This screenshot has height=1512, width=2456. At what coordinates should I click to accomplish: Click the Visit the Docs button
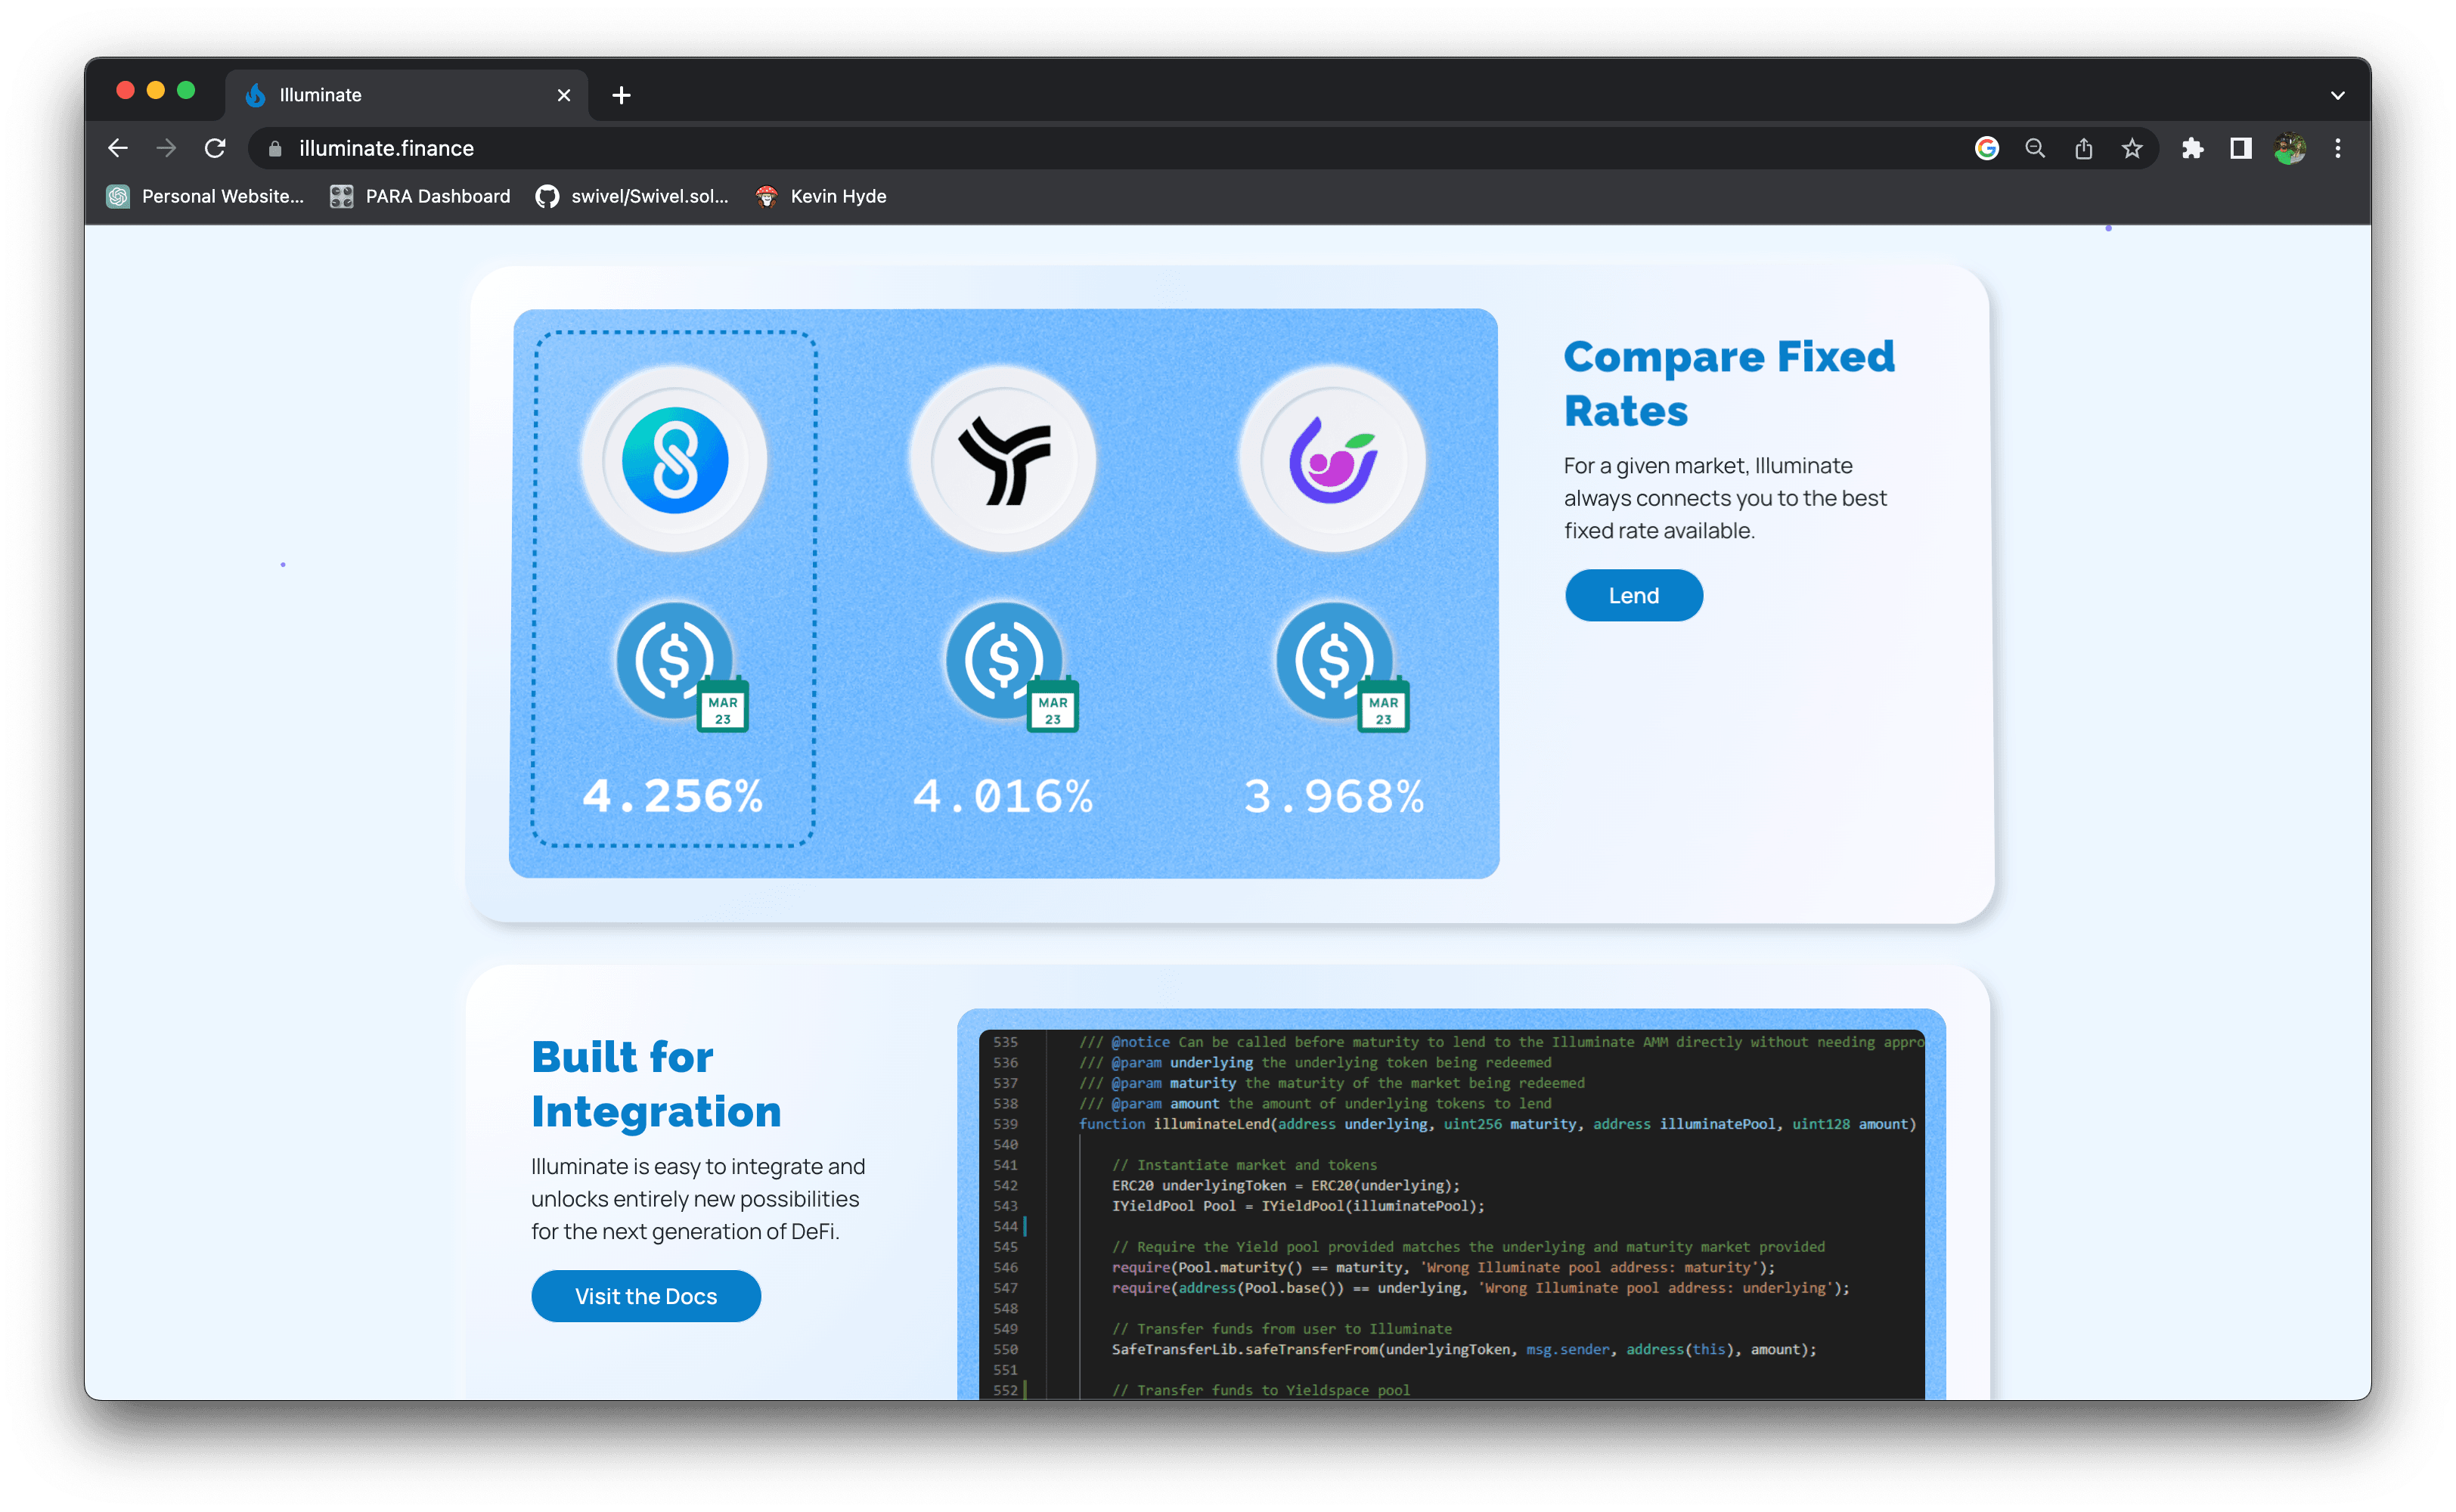point(646,1296)
